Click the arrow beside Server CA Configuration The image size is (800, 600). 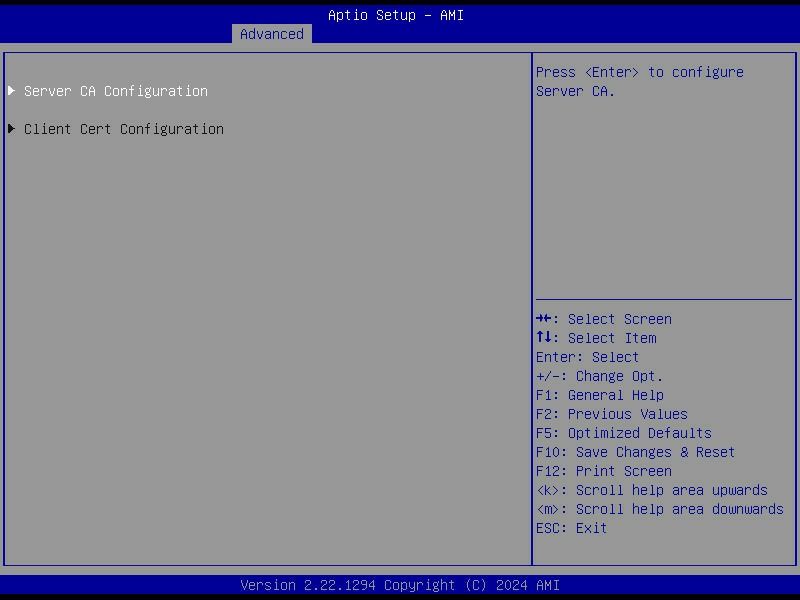coord(12,91)
